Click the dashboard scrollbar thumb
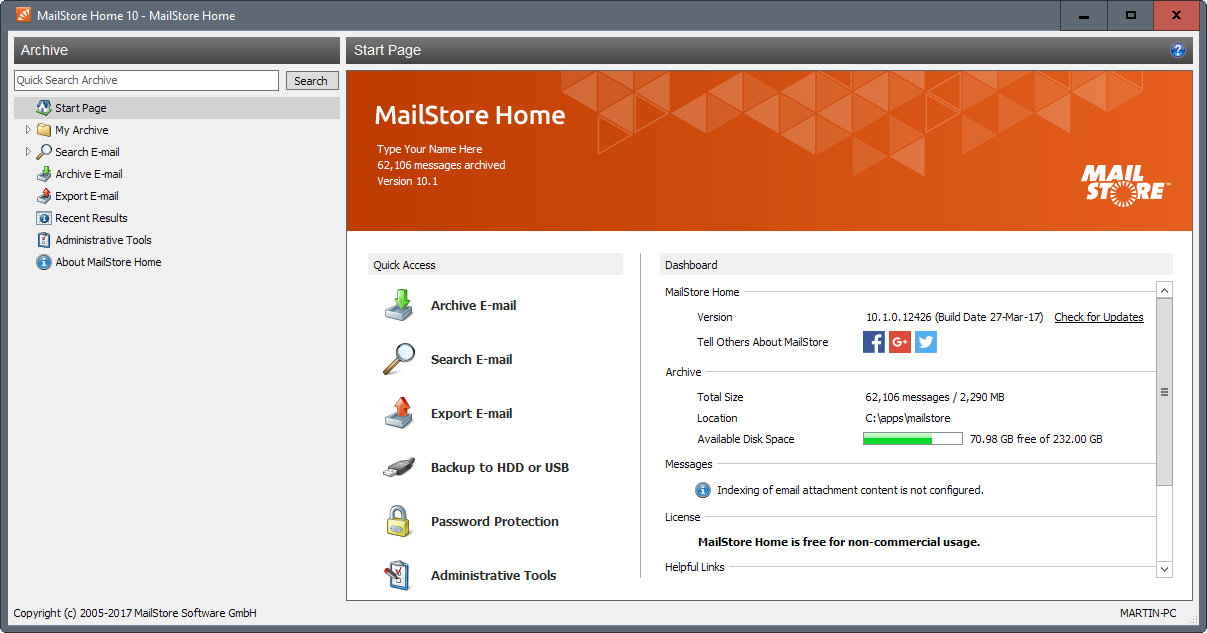1207x633 pixels. coord(1164,392)
